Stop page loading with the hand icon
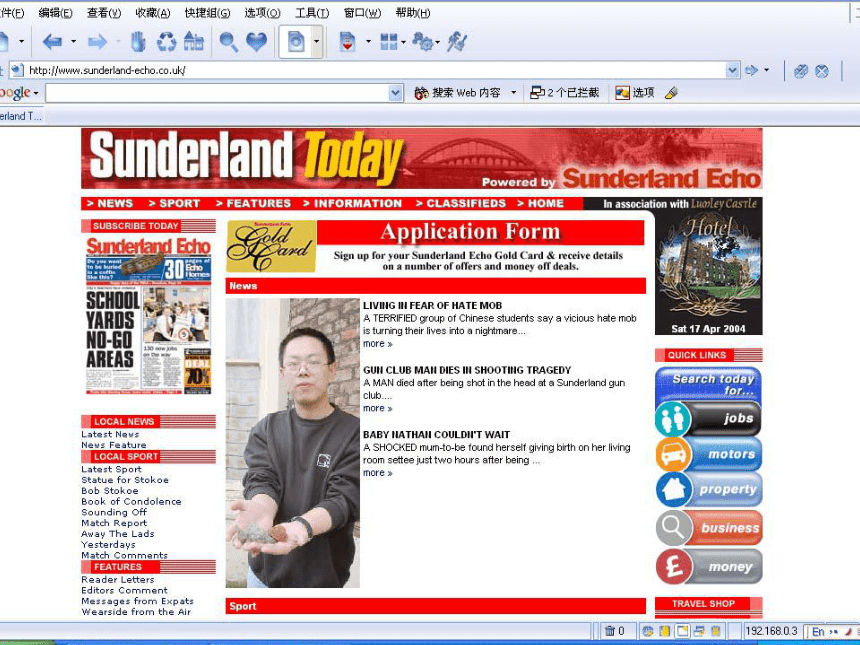Viewport: 860px width, 645px height. pyautogui.click(x=138, y=42)
